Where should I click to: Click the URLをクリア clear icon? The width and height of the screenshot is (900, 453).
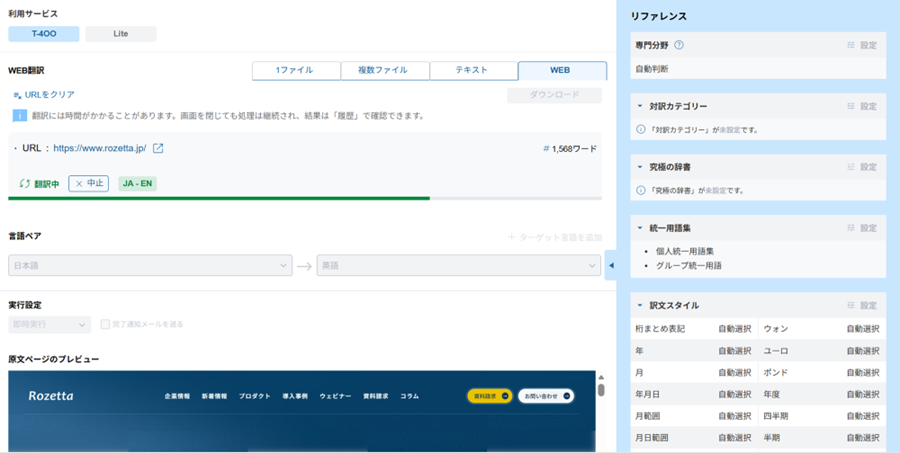click(x=17, y=95)
